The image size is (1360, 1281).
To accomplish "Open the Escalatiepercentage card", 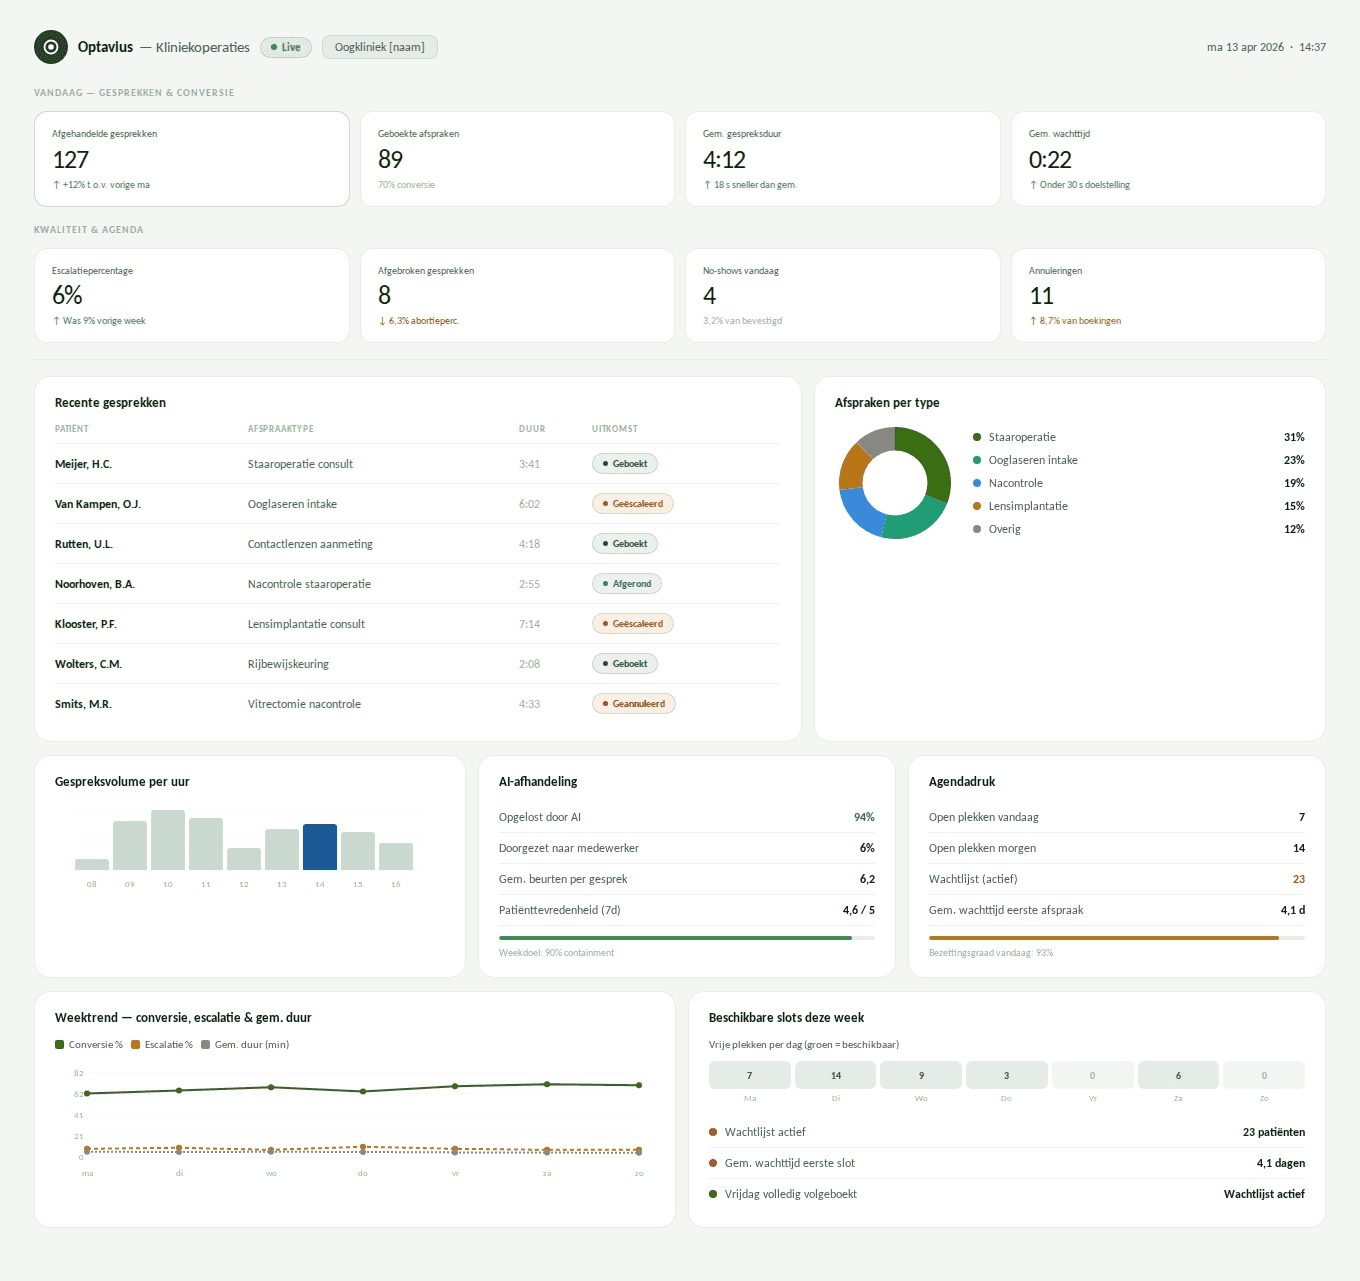I will pos(192,295).
